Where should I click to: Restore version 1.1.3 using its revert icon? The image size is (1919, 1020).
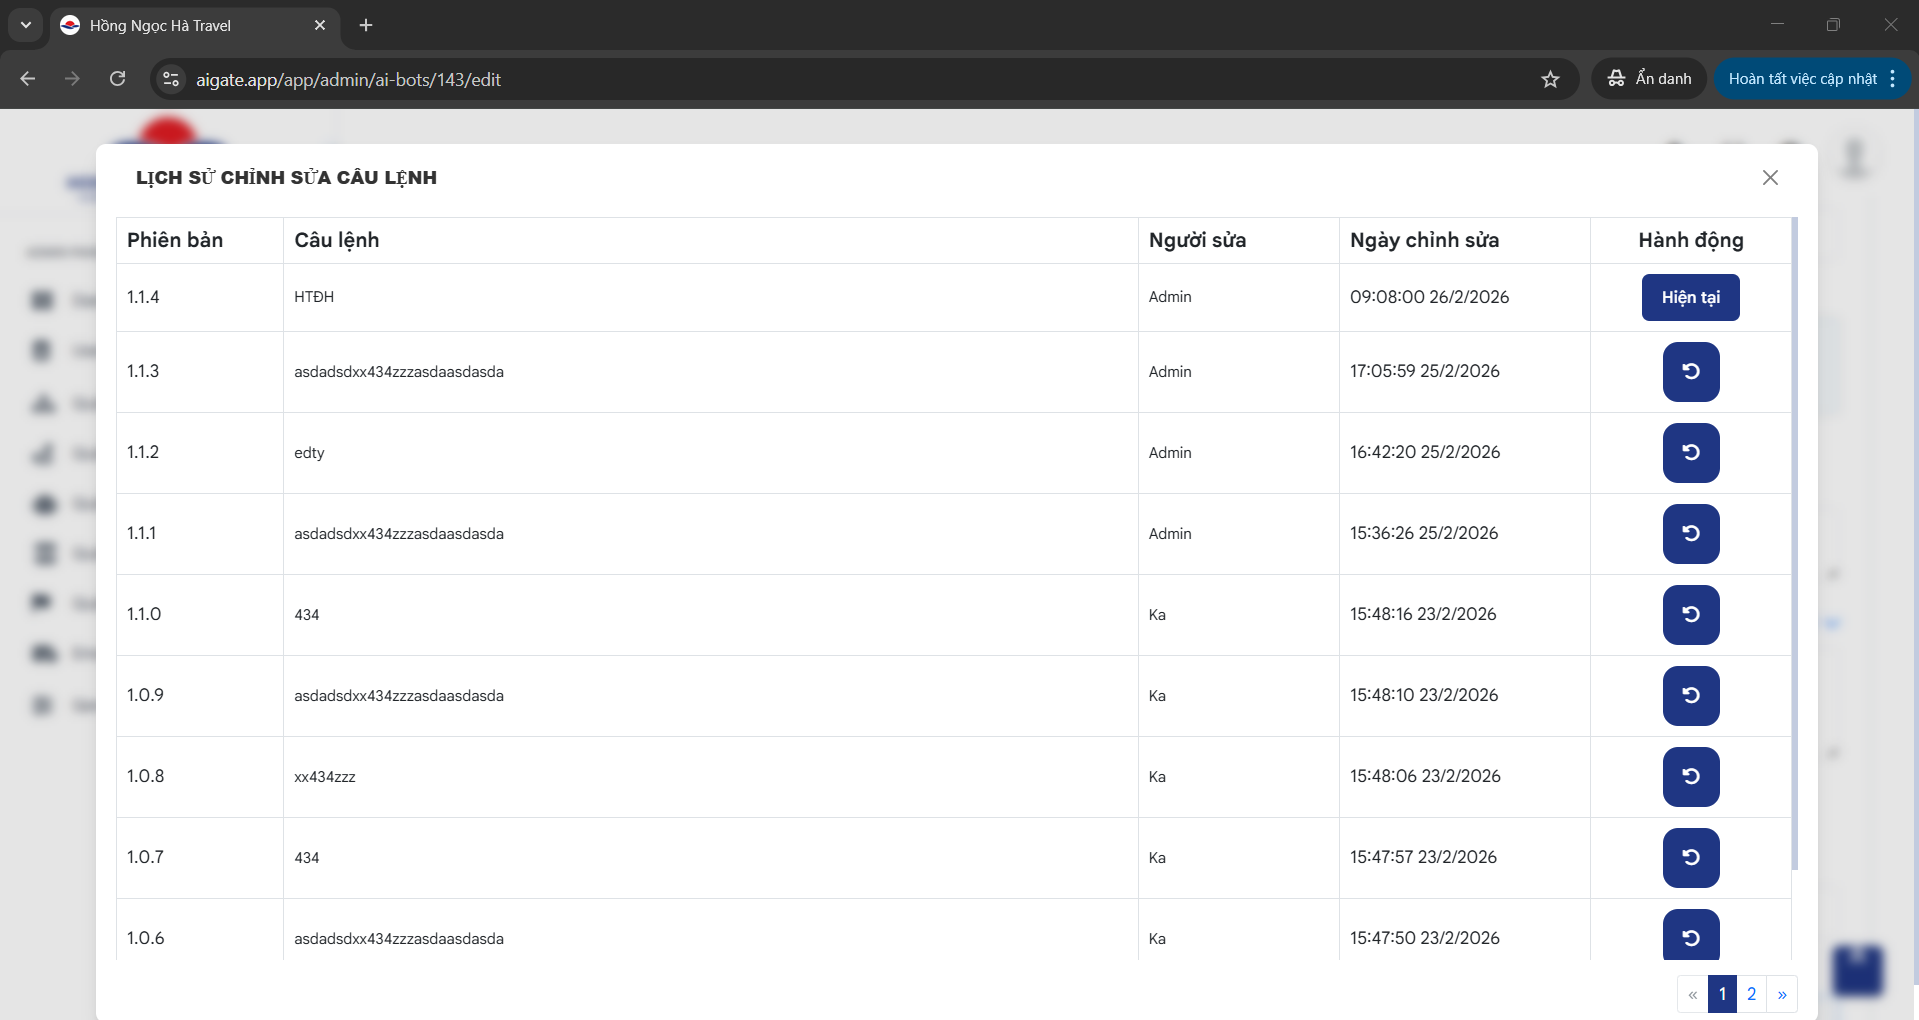pos(1690,372)
